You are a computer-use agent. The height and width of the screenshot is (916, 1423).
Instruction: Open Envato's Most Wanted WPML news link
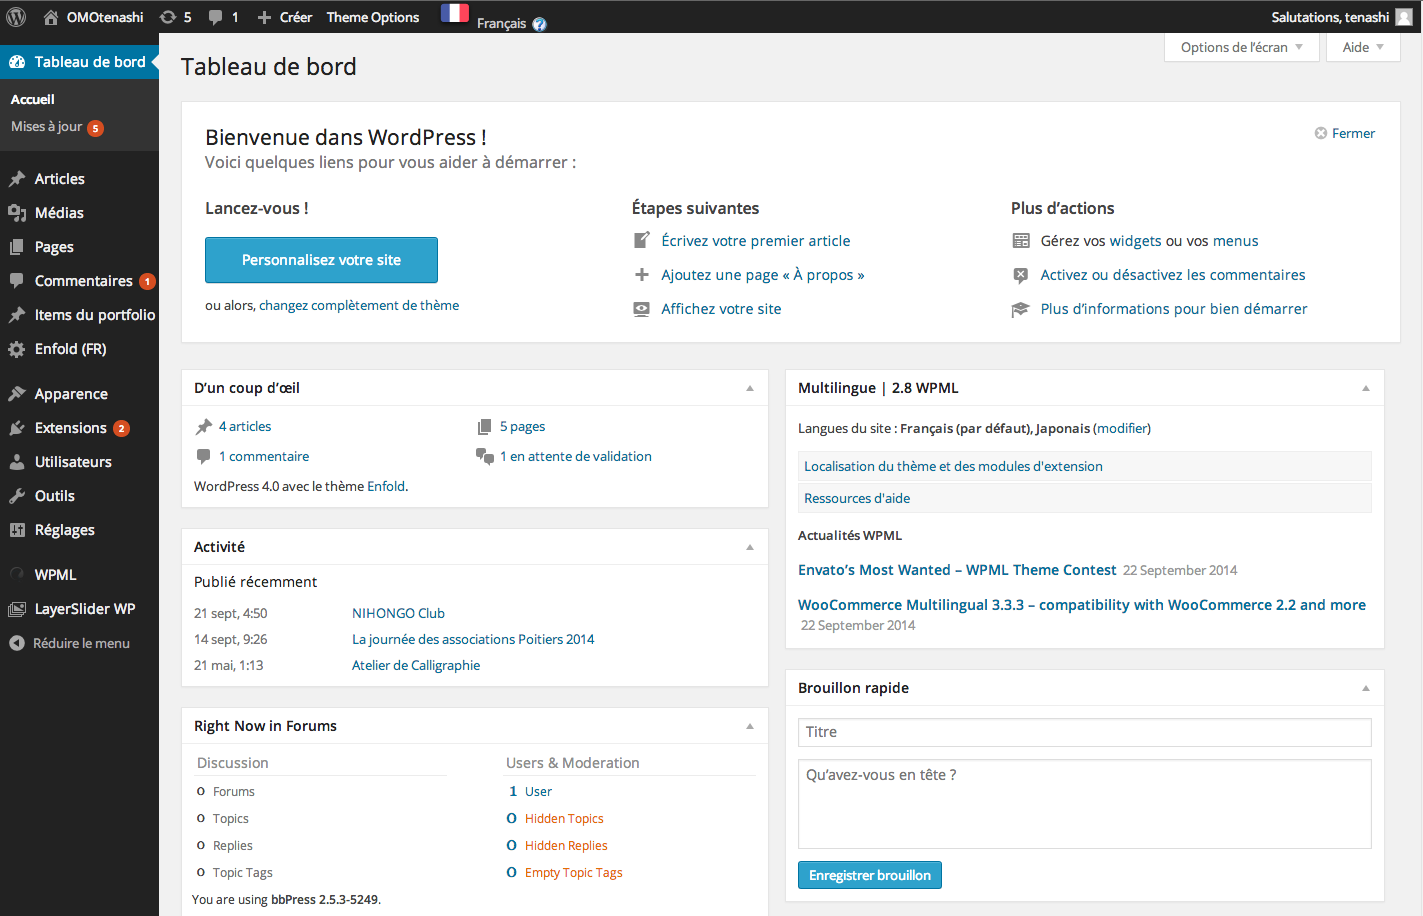pyautogui.click(x=957, y=570)
